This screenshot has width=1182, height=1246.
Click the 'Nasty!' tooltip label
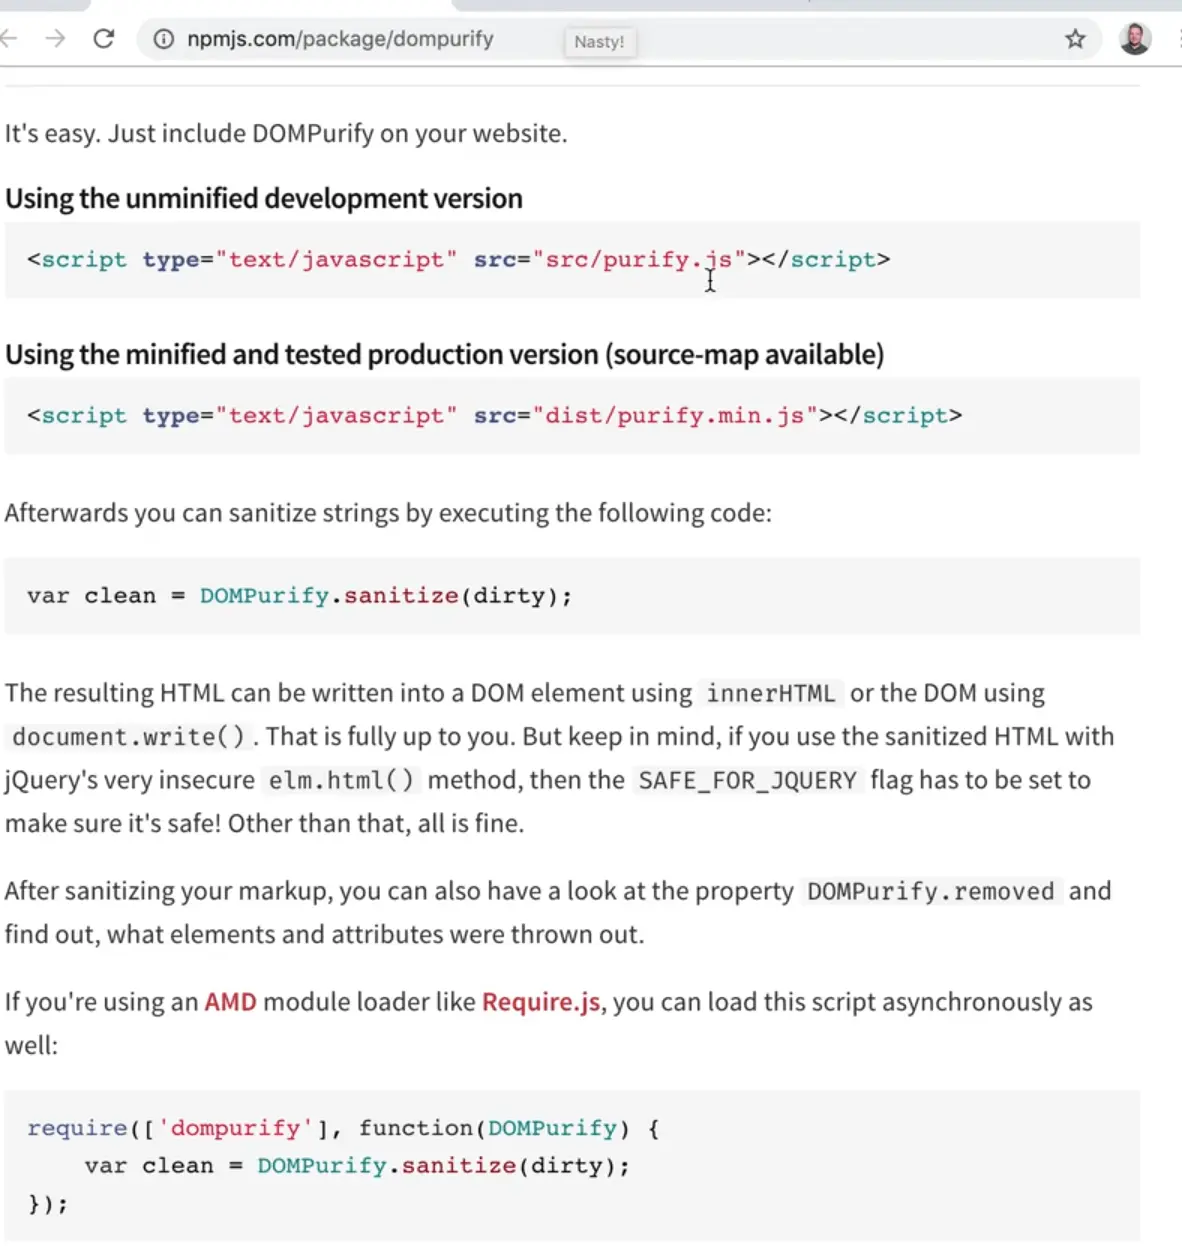(x=599, y=42)
